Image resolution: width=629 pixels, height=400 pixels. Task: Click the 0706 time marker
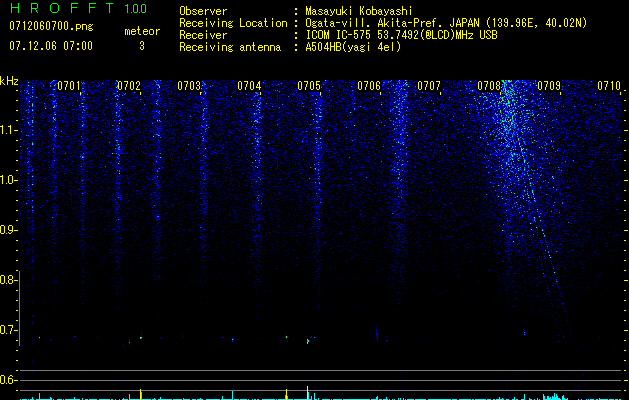(x=369, y=86)
